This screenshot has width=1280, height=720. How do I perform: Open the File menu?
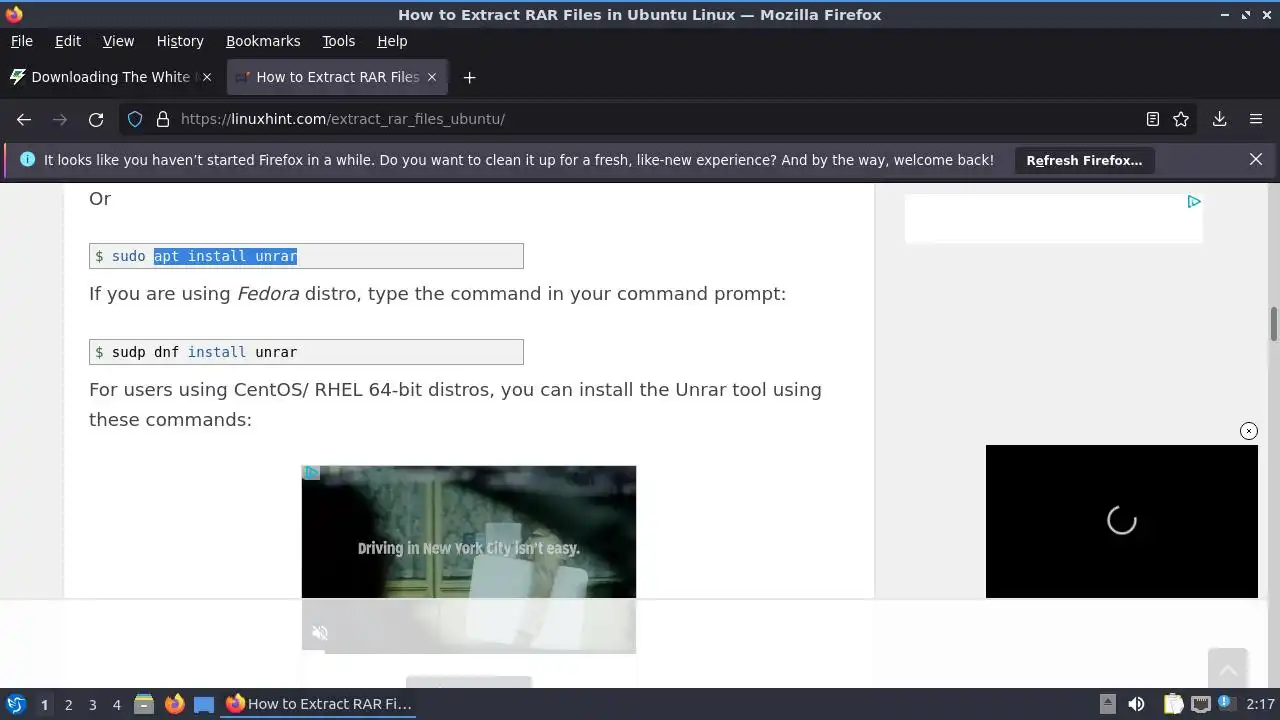click(x=21, y=41)
